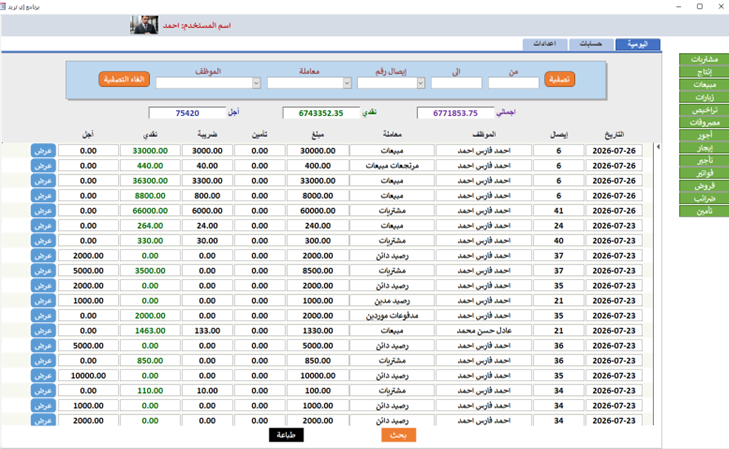The width and height of the screenshot is (729, 449).
Task: Open the إنتاج sidebar section
Action: (x=704, y=72)
